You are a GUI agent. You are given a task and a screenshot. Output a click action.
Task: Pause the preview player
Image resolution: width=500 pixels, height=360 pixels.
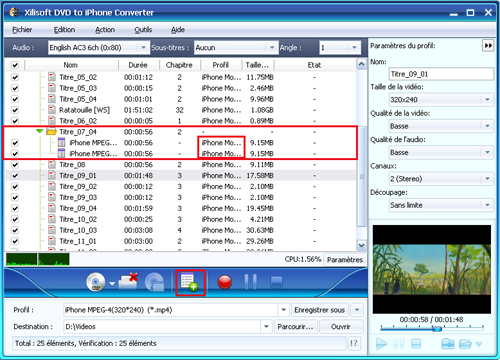coord(399,344)
